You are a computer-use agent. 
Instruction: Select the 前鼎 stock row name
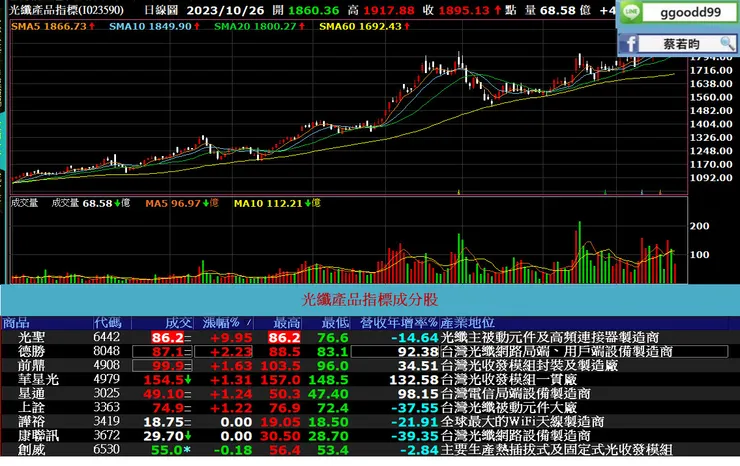click(x=31, y=365)
